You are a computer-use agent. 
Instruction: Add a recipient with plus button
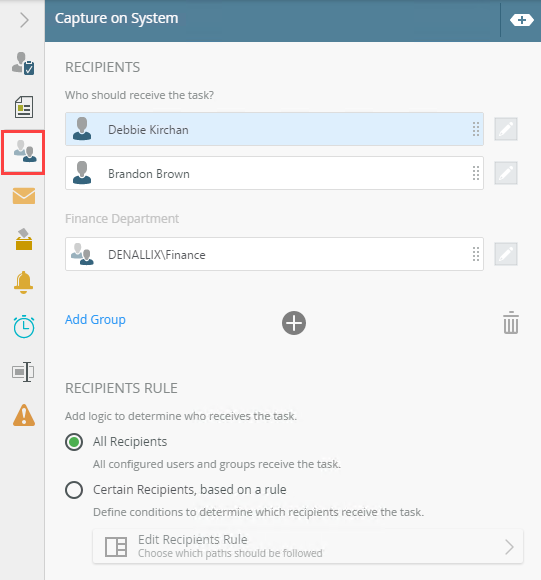[294, 323]
